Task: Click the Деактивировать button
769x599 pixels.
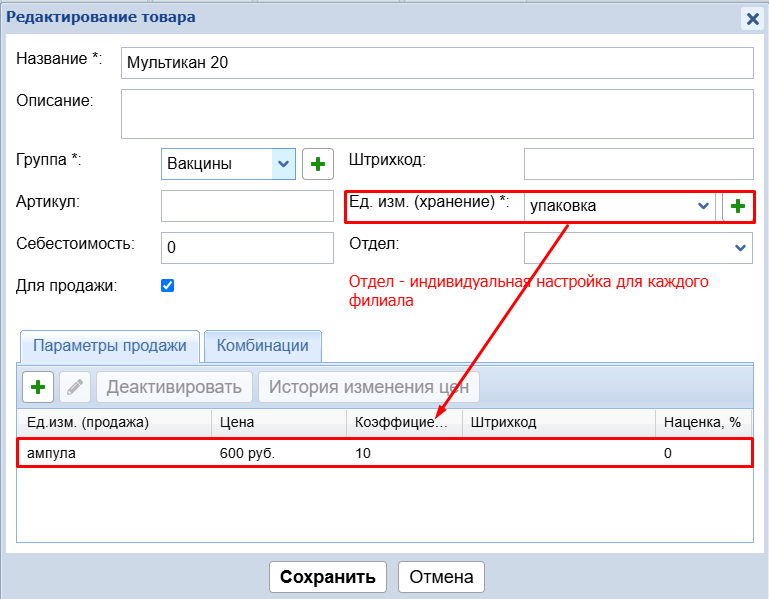Action: tap(174, 386)
